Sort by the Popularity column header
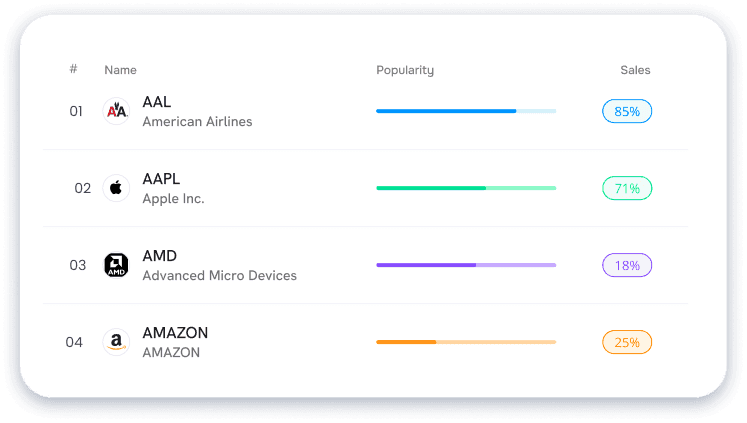The height and width of the screenshot is (423, 747). 405,70
